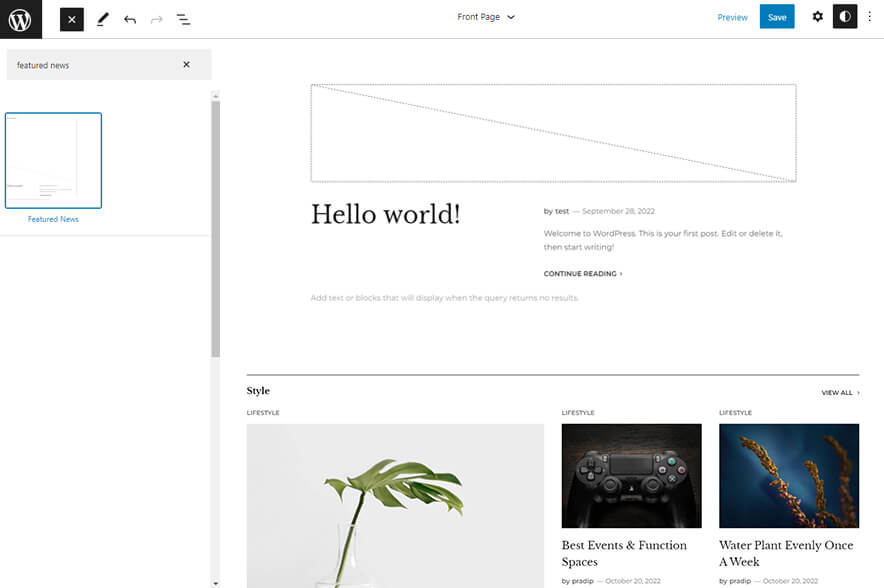Open the List View icon
Viewport: 884px width, 588px height.
click(183, 19)
